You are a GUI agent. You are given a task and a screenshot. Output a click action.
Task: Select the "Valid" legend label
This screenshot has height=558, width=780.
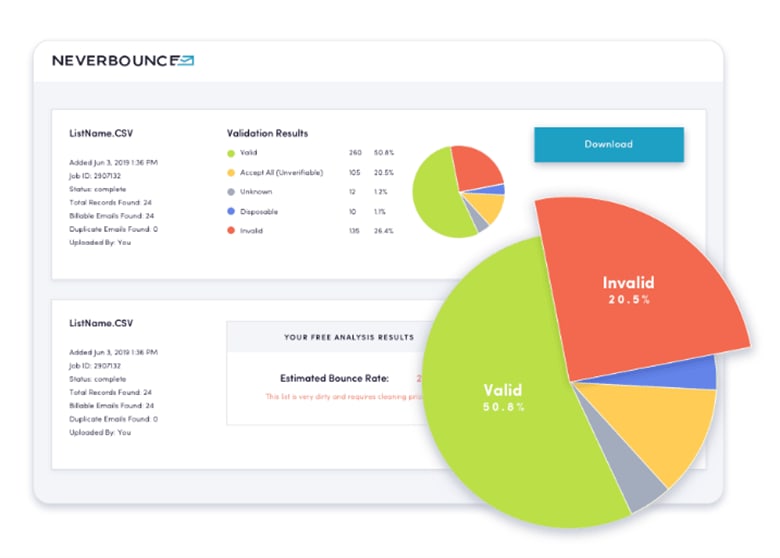pyautogui.click(x=249, y=153)
